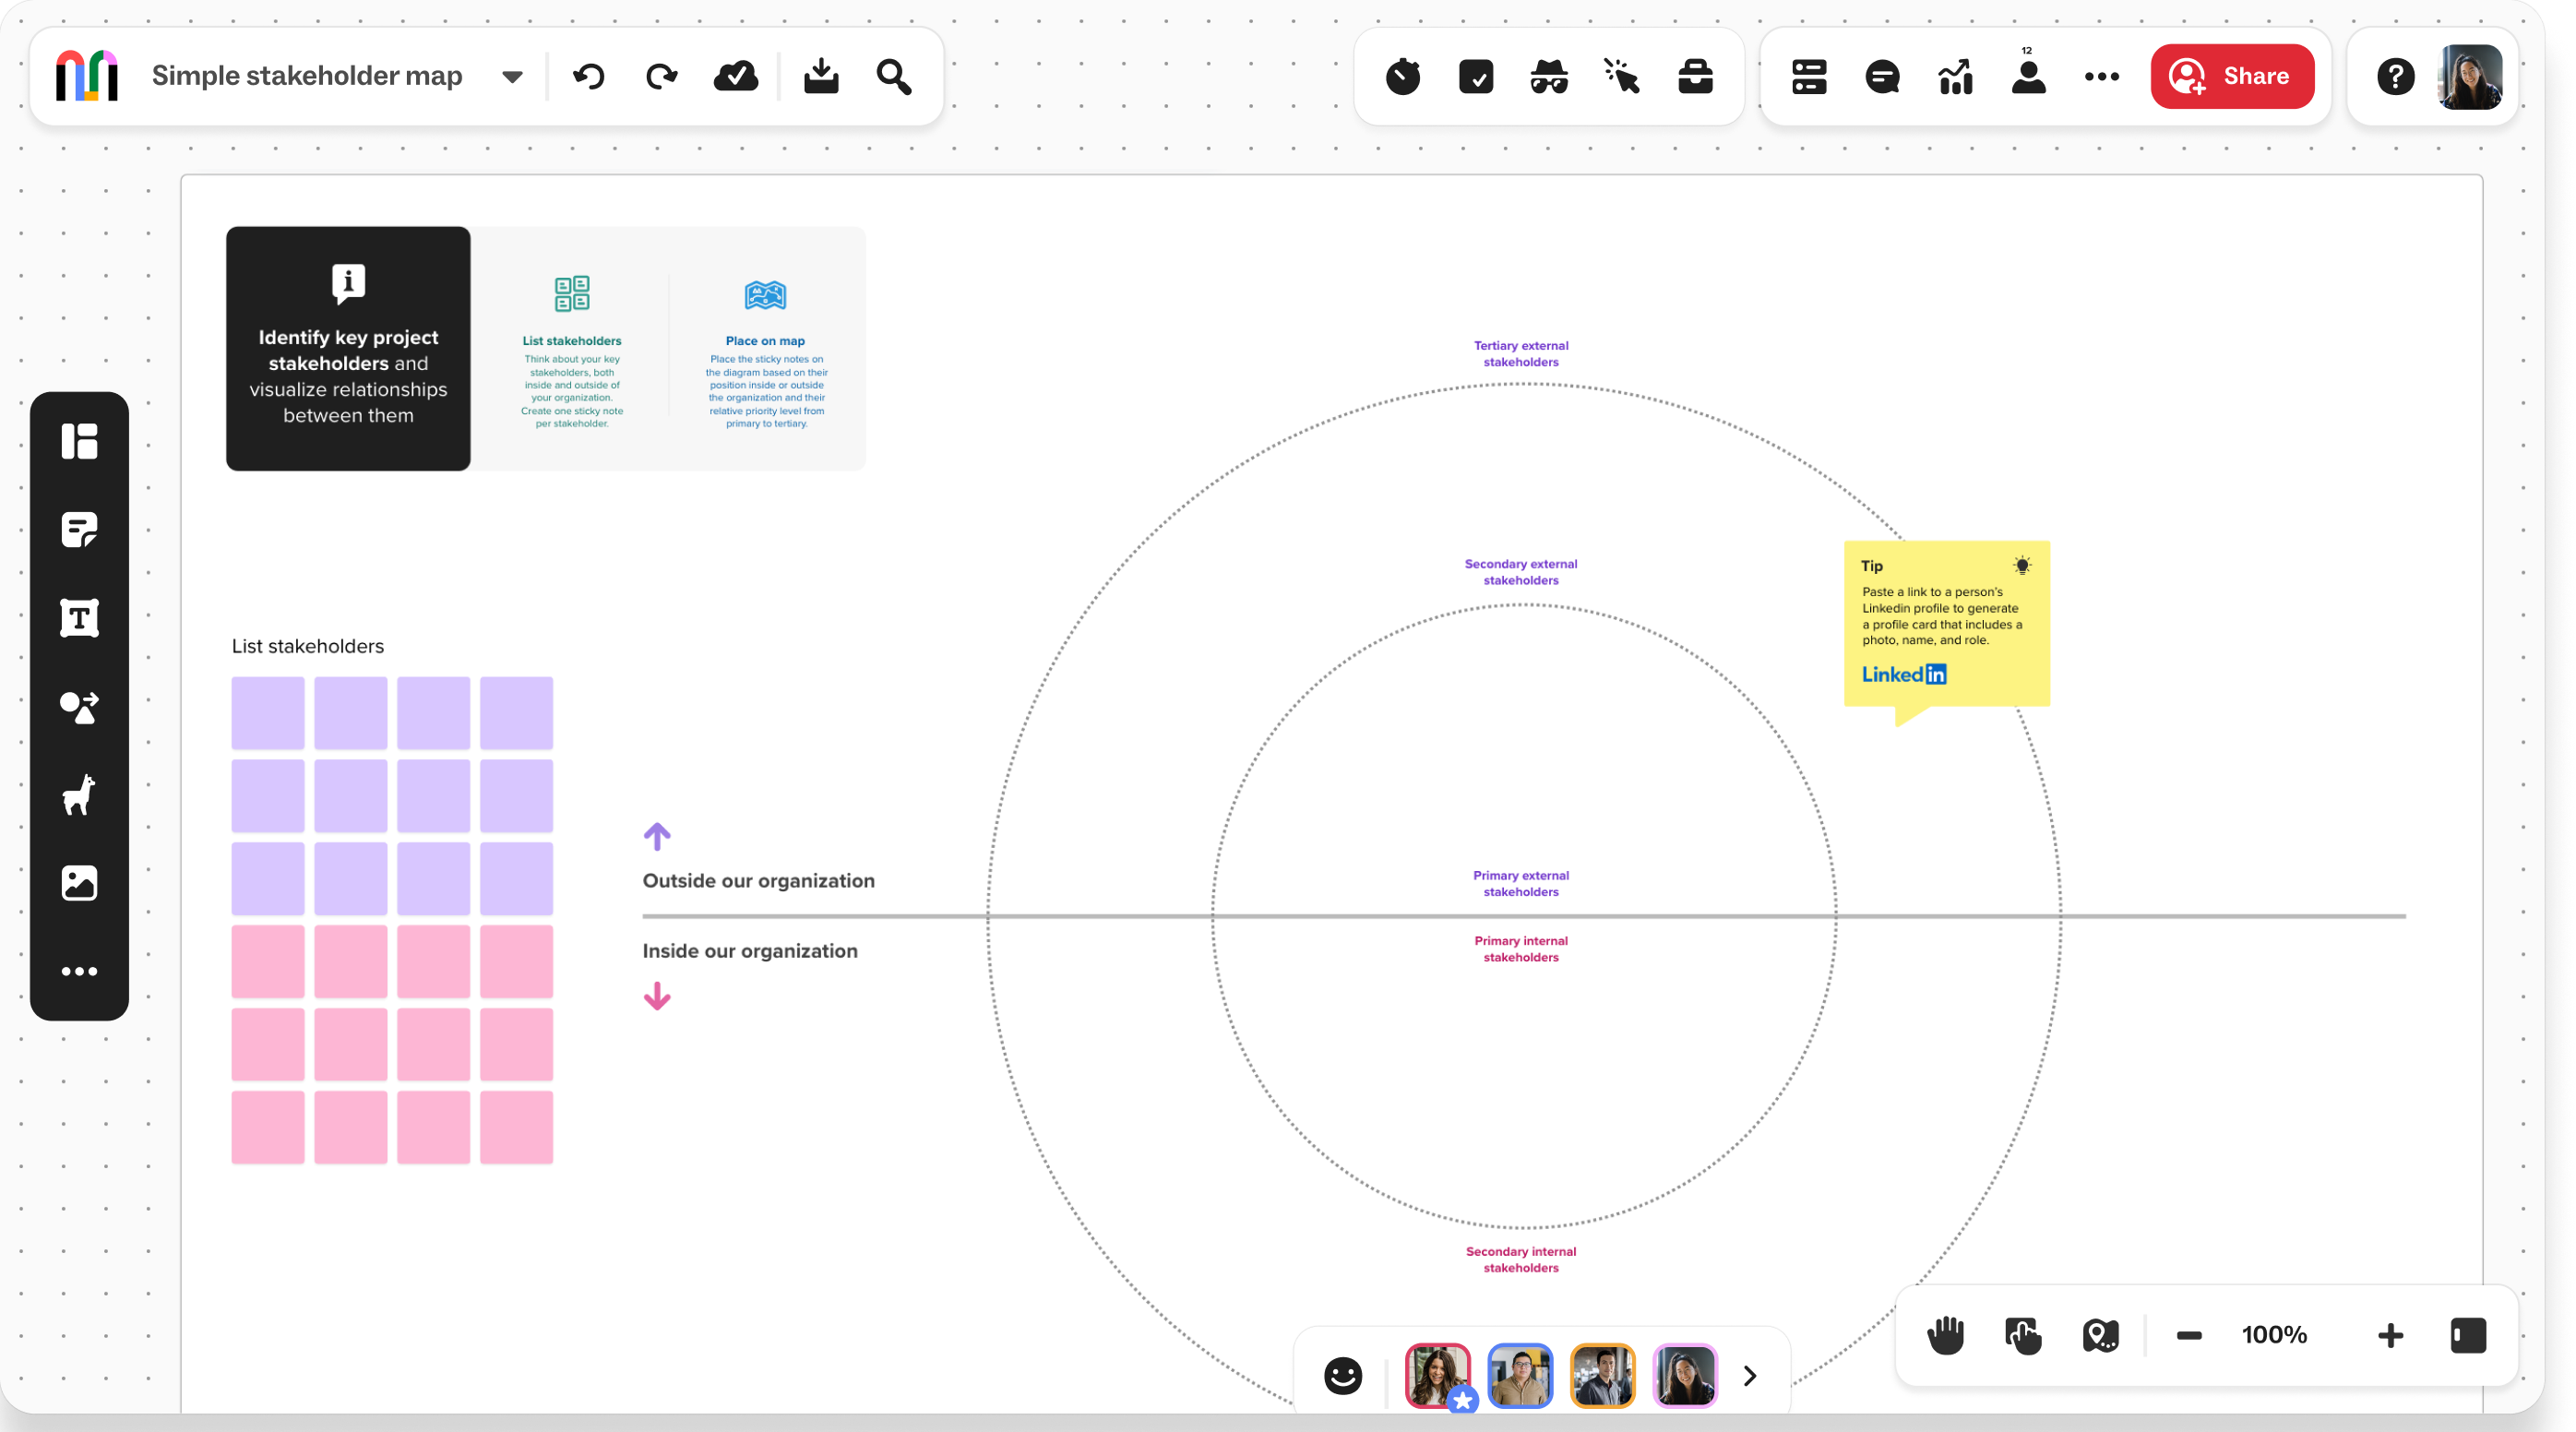2576x1432 pixels.
Task: Open the sidebar more tools menu
Action: (79, 971)
